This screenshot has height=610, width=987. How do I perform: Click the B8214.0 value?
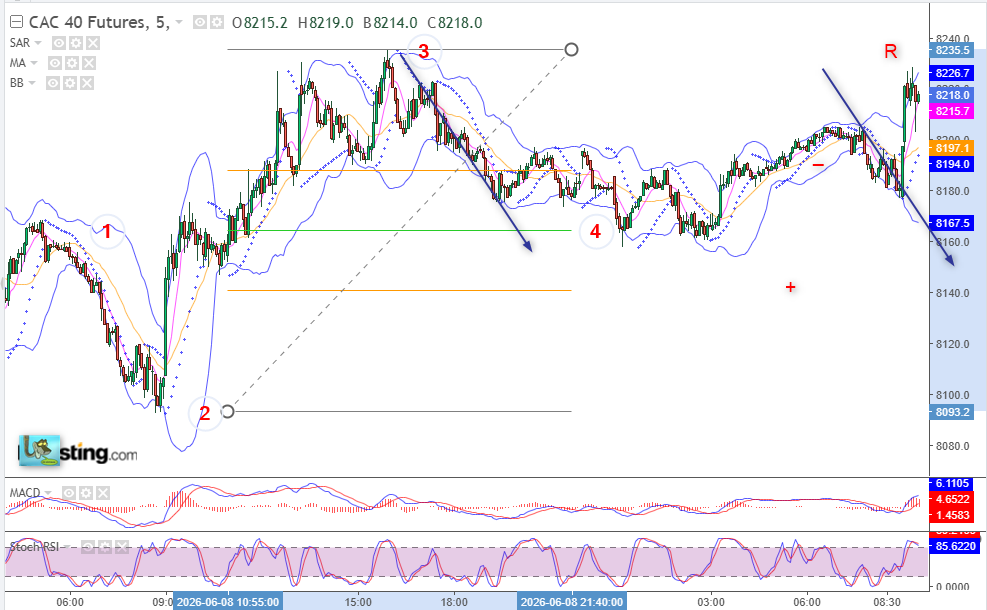click(390, 23)
